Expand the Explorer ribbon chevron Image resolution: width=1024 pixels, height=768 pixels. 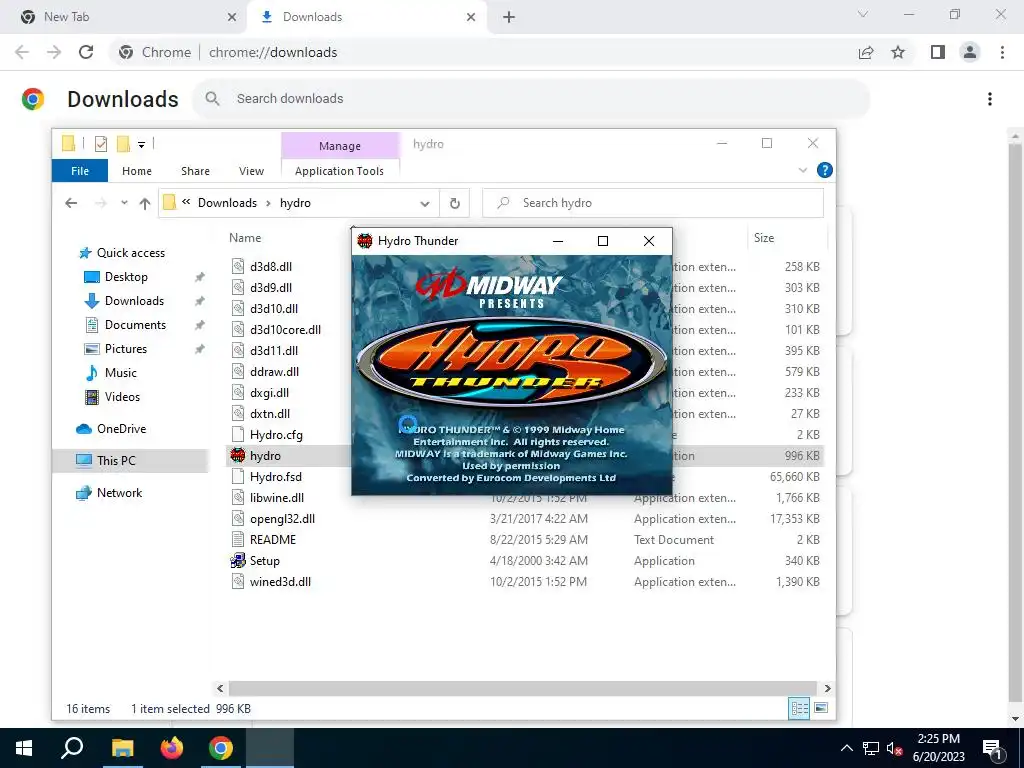pyautogui.click(x=803, y=170)
